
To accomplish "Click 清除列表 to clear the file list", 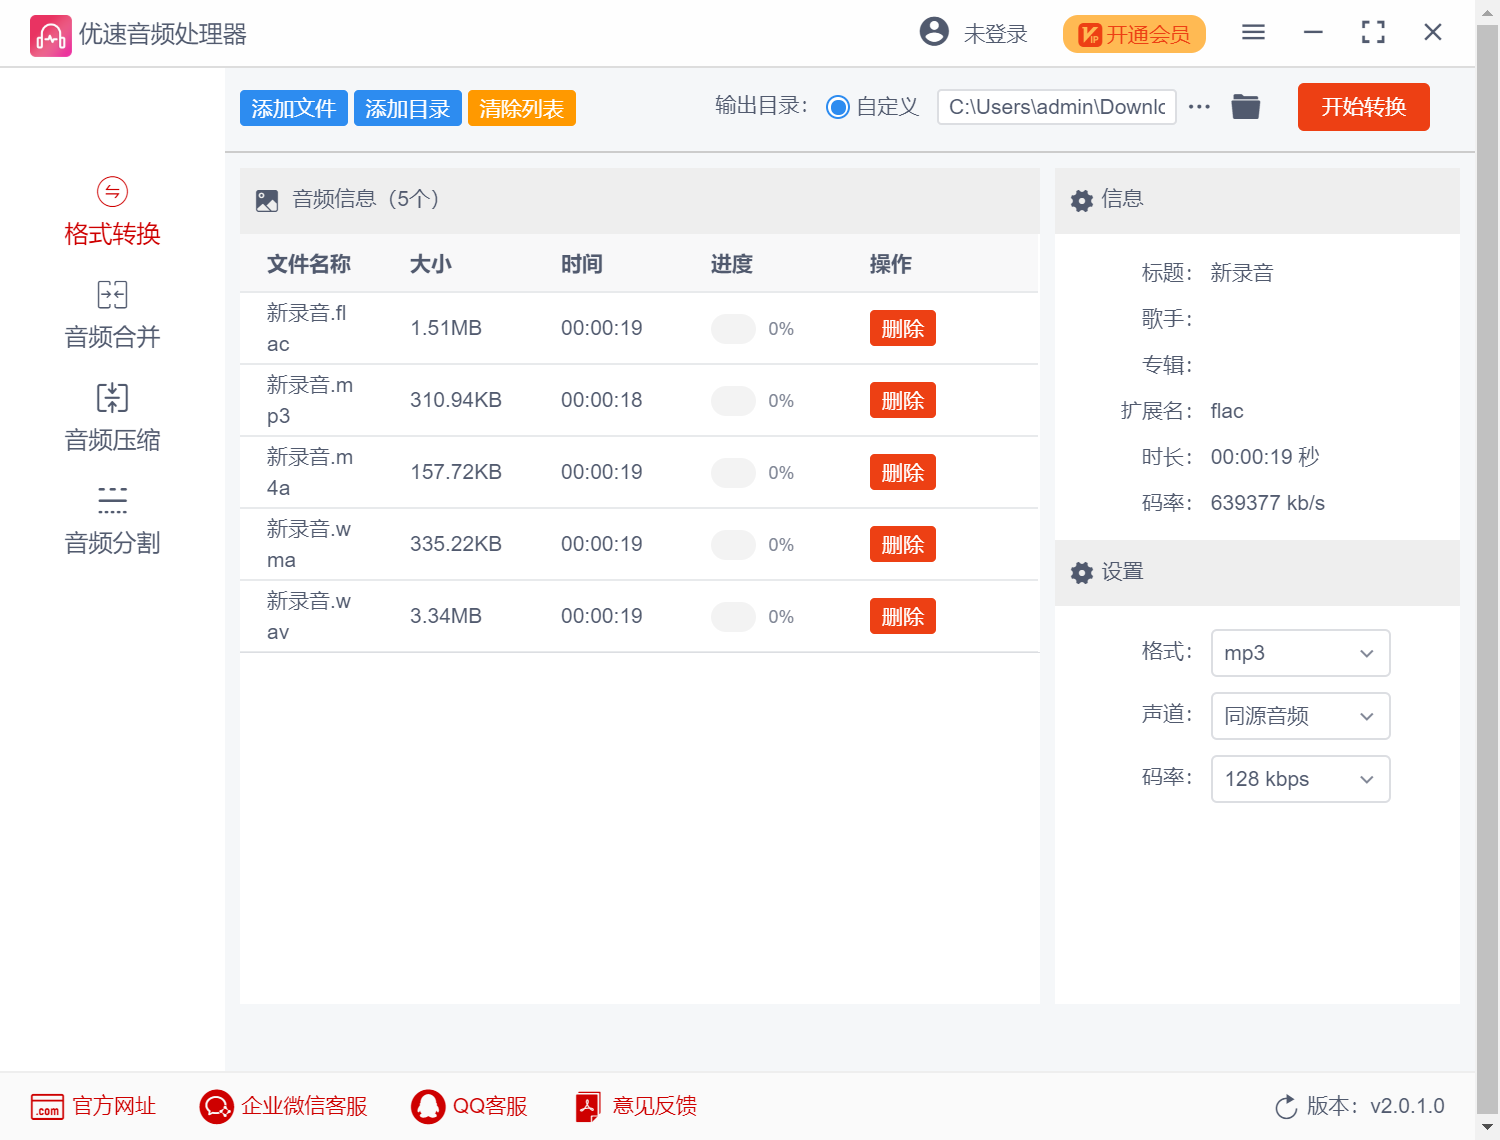I will click(x=521, y=108).
